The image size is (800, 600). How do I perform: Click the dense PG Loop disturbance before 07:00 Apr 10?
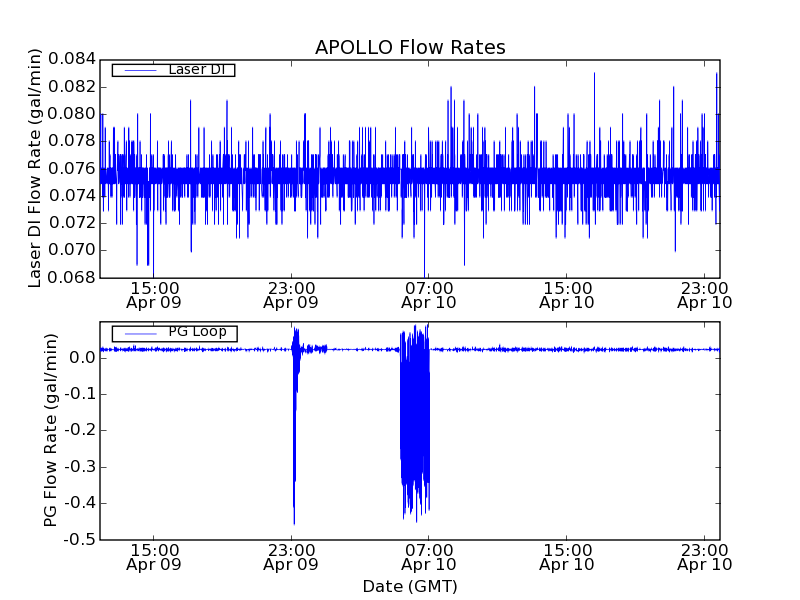415,423
